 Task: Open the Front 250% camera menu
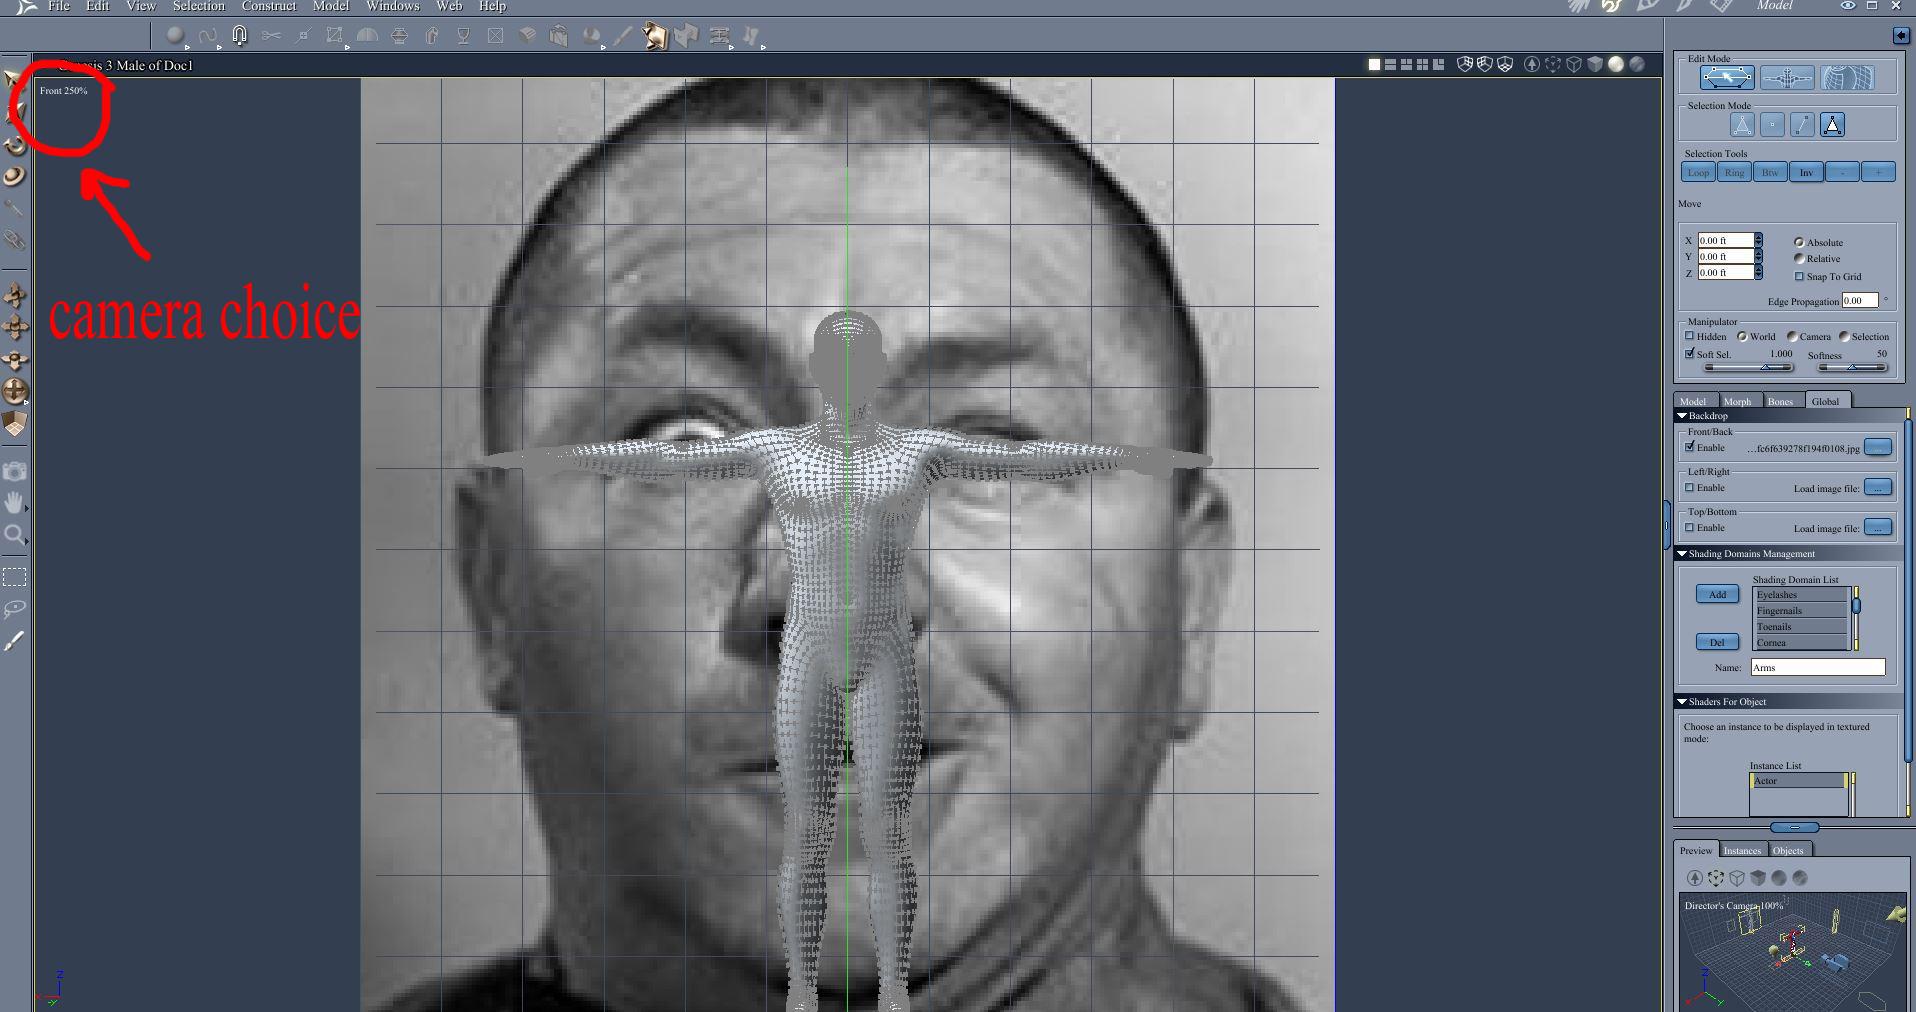[63, 90]
